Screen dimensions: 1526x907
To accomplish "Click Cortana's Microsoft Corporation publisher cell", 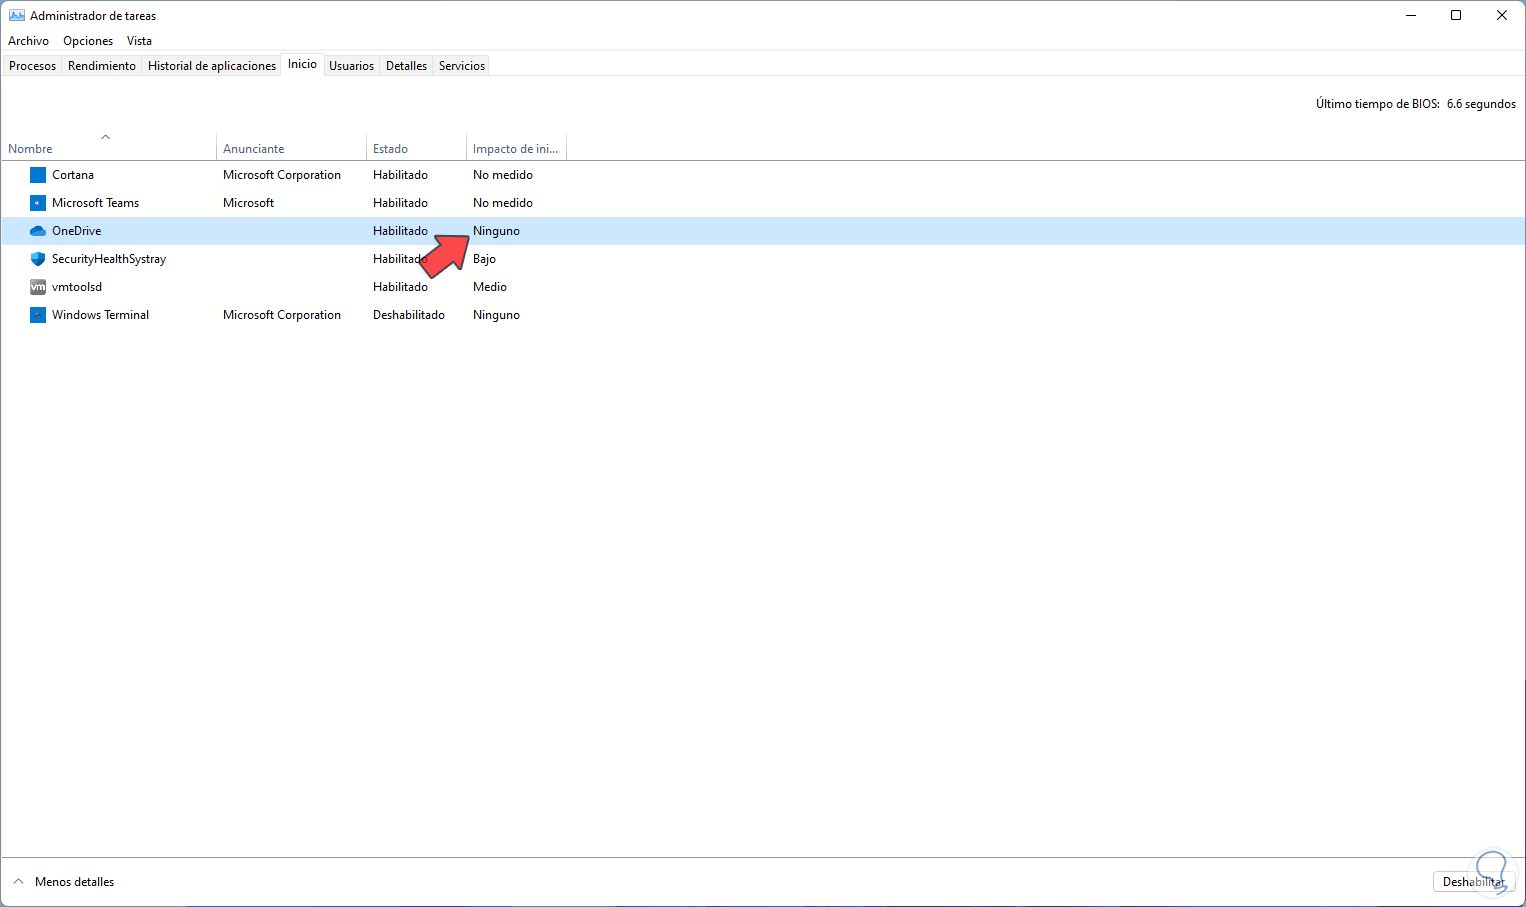I will click(x=282, y=175).
